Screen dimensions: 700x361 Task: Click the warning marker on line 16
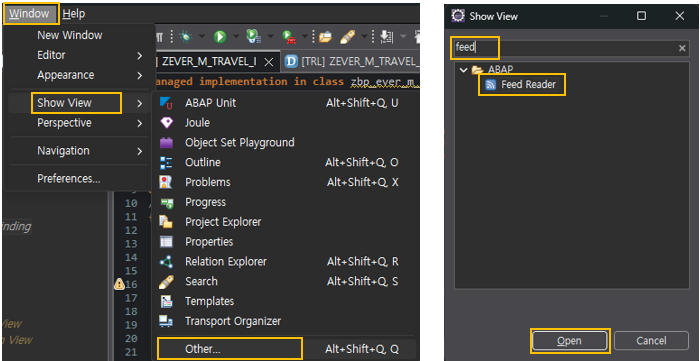coord(119,284)
